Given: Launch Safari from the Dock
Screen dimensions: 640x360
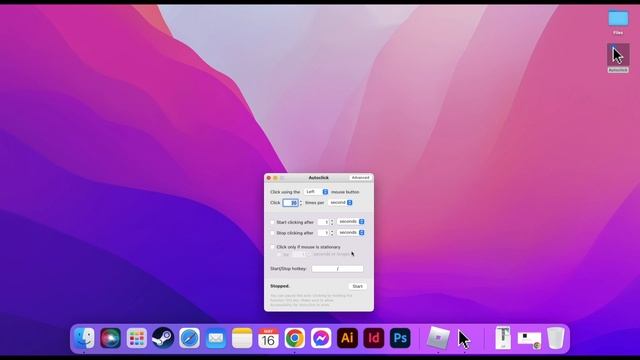Looking at the screenshot, I should [x=189, y=338].
